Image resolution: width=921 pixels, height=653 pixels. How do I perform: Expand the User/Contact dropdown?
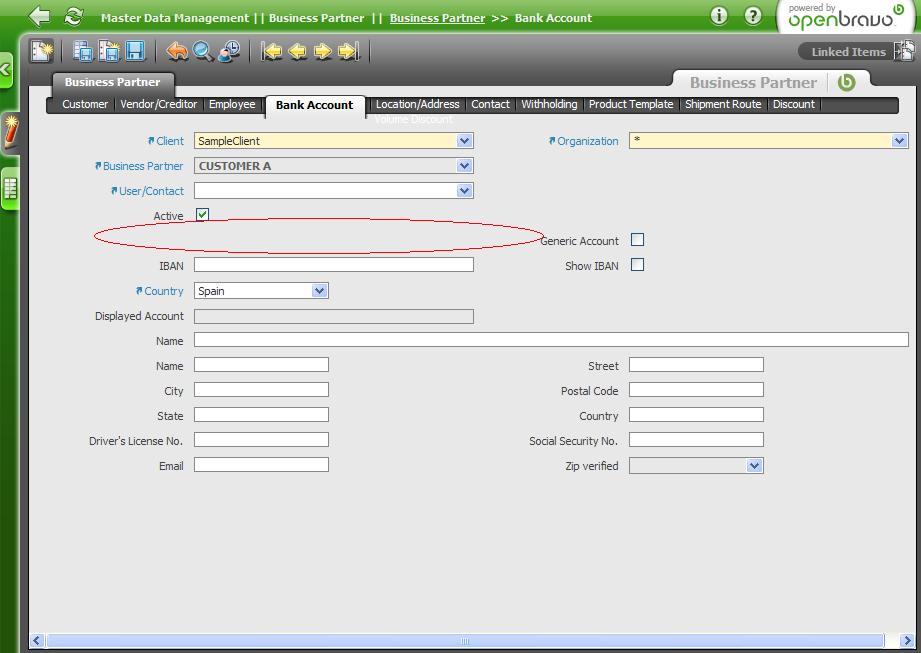coord(464,191)
